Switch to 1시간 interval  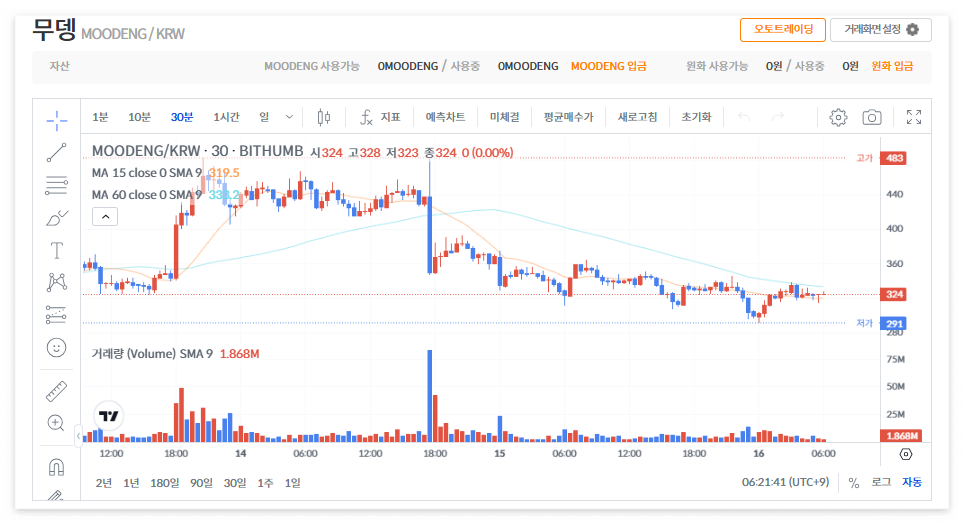(x=226, y=117)
